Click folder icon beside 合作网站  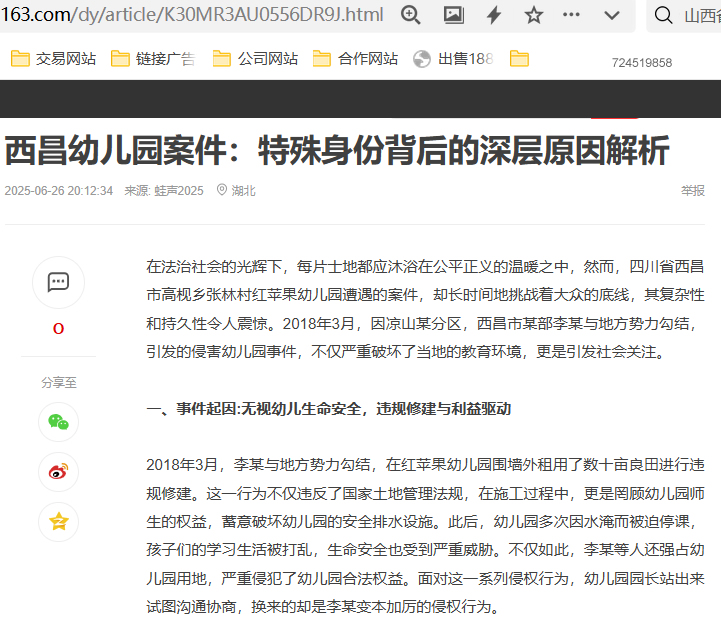(322, 59)
